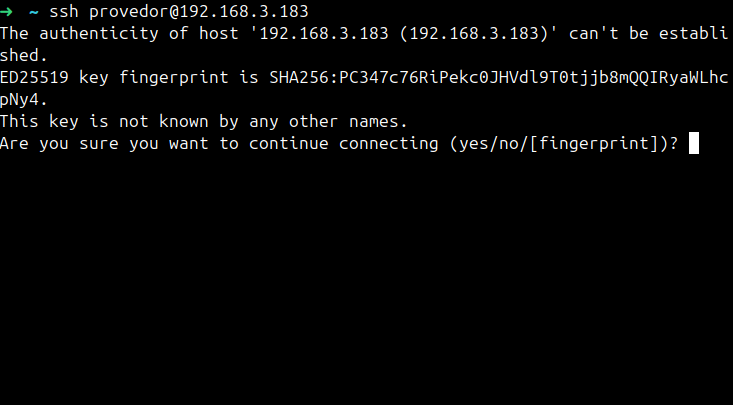Click 'Are you sure' at line start
Image resolution: width=733 pixels, height=405 pixels.
pyautogui.click(x=59, y=144)
